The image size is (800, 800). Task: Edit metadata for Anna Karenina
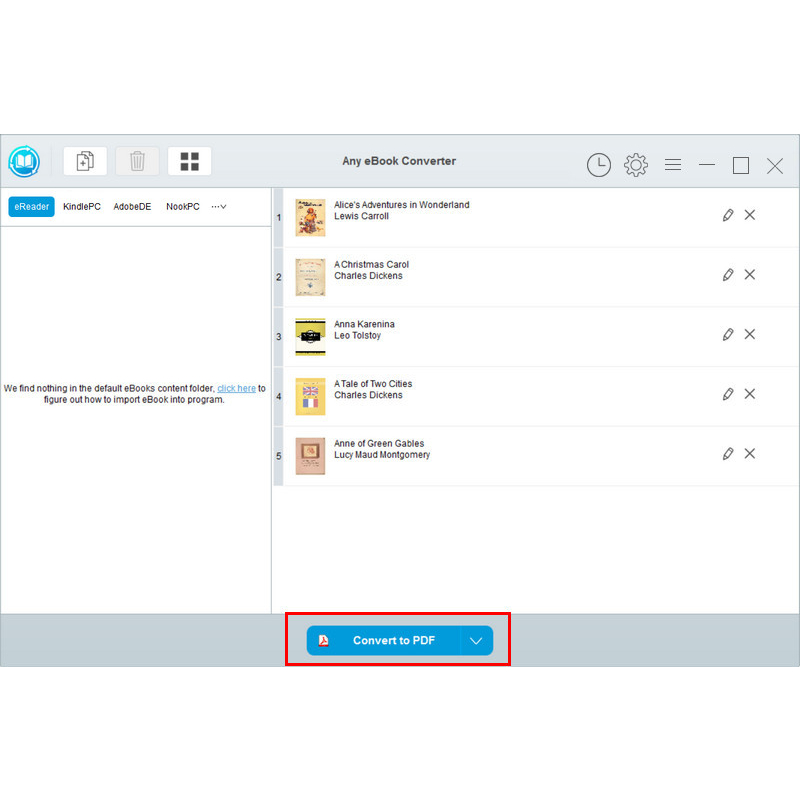[728, 334]
